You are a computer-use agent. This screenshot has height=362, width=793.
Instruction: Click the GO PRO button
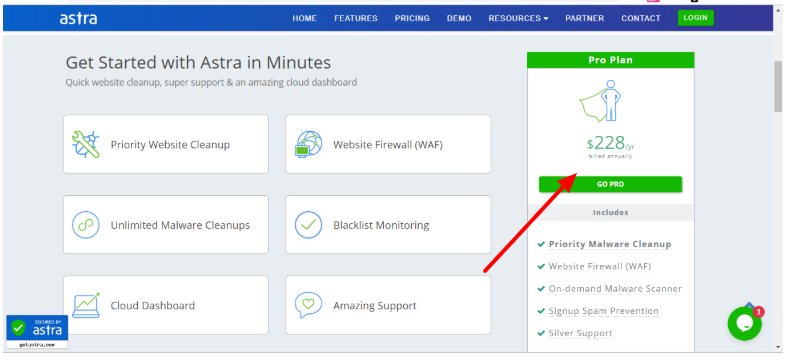(x=610, y=184)
